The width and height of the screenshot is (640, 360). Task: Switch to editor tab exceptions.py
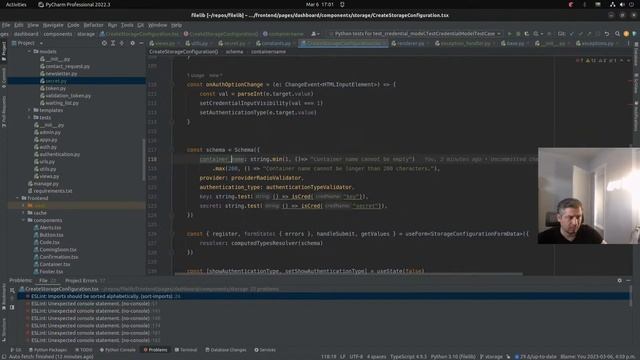[x=597, y=43]
